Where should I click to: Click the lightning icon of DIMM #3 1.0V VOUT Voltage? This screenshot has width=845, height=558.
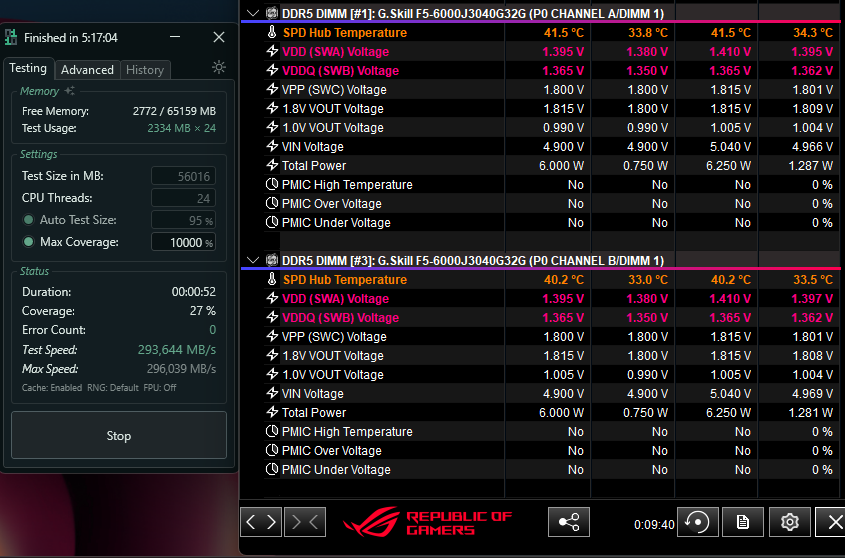[272, 374]
